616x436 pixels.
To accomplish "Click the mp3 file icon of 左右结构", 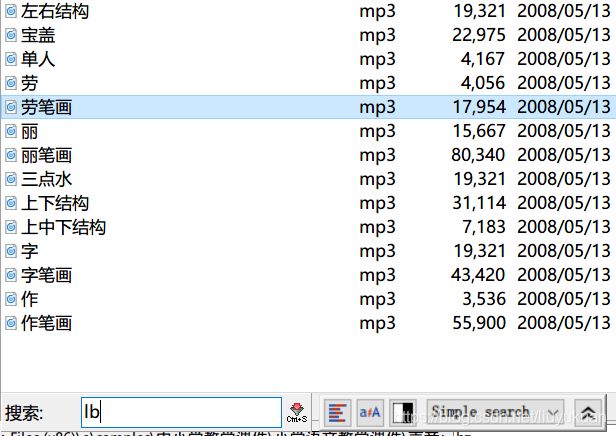I will [x=11, y=11].
